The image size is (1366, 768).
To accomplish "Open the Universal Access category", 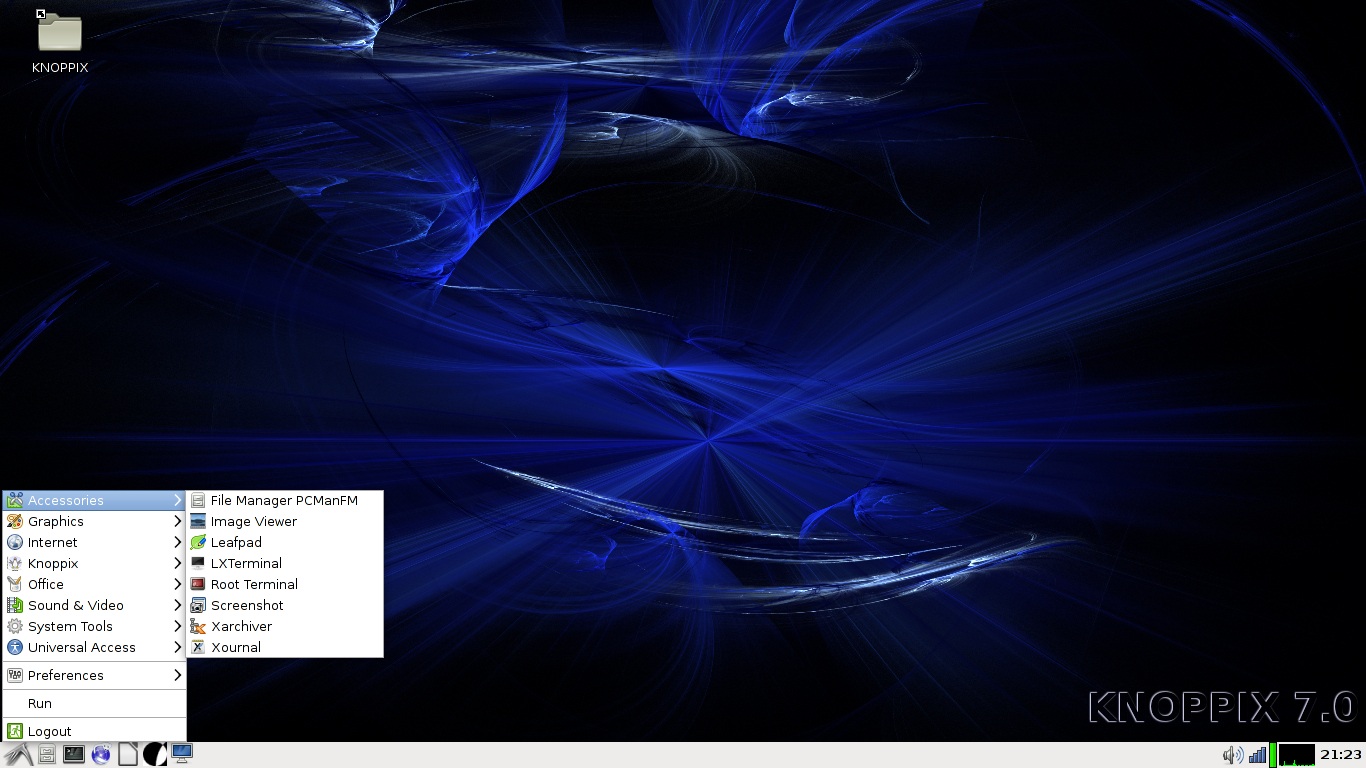I will pos(94,647).
